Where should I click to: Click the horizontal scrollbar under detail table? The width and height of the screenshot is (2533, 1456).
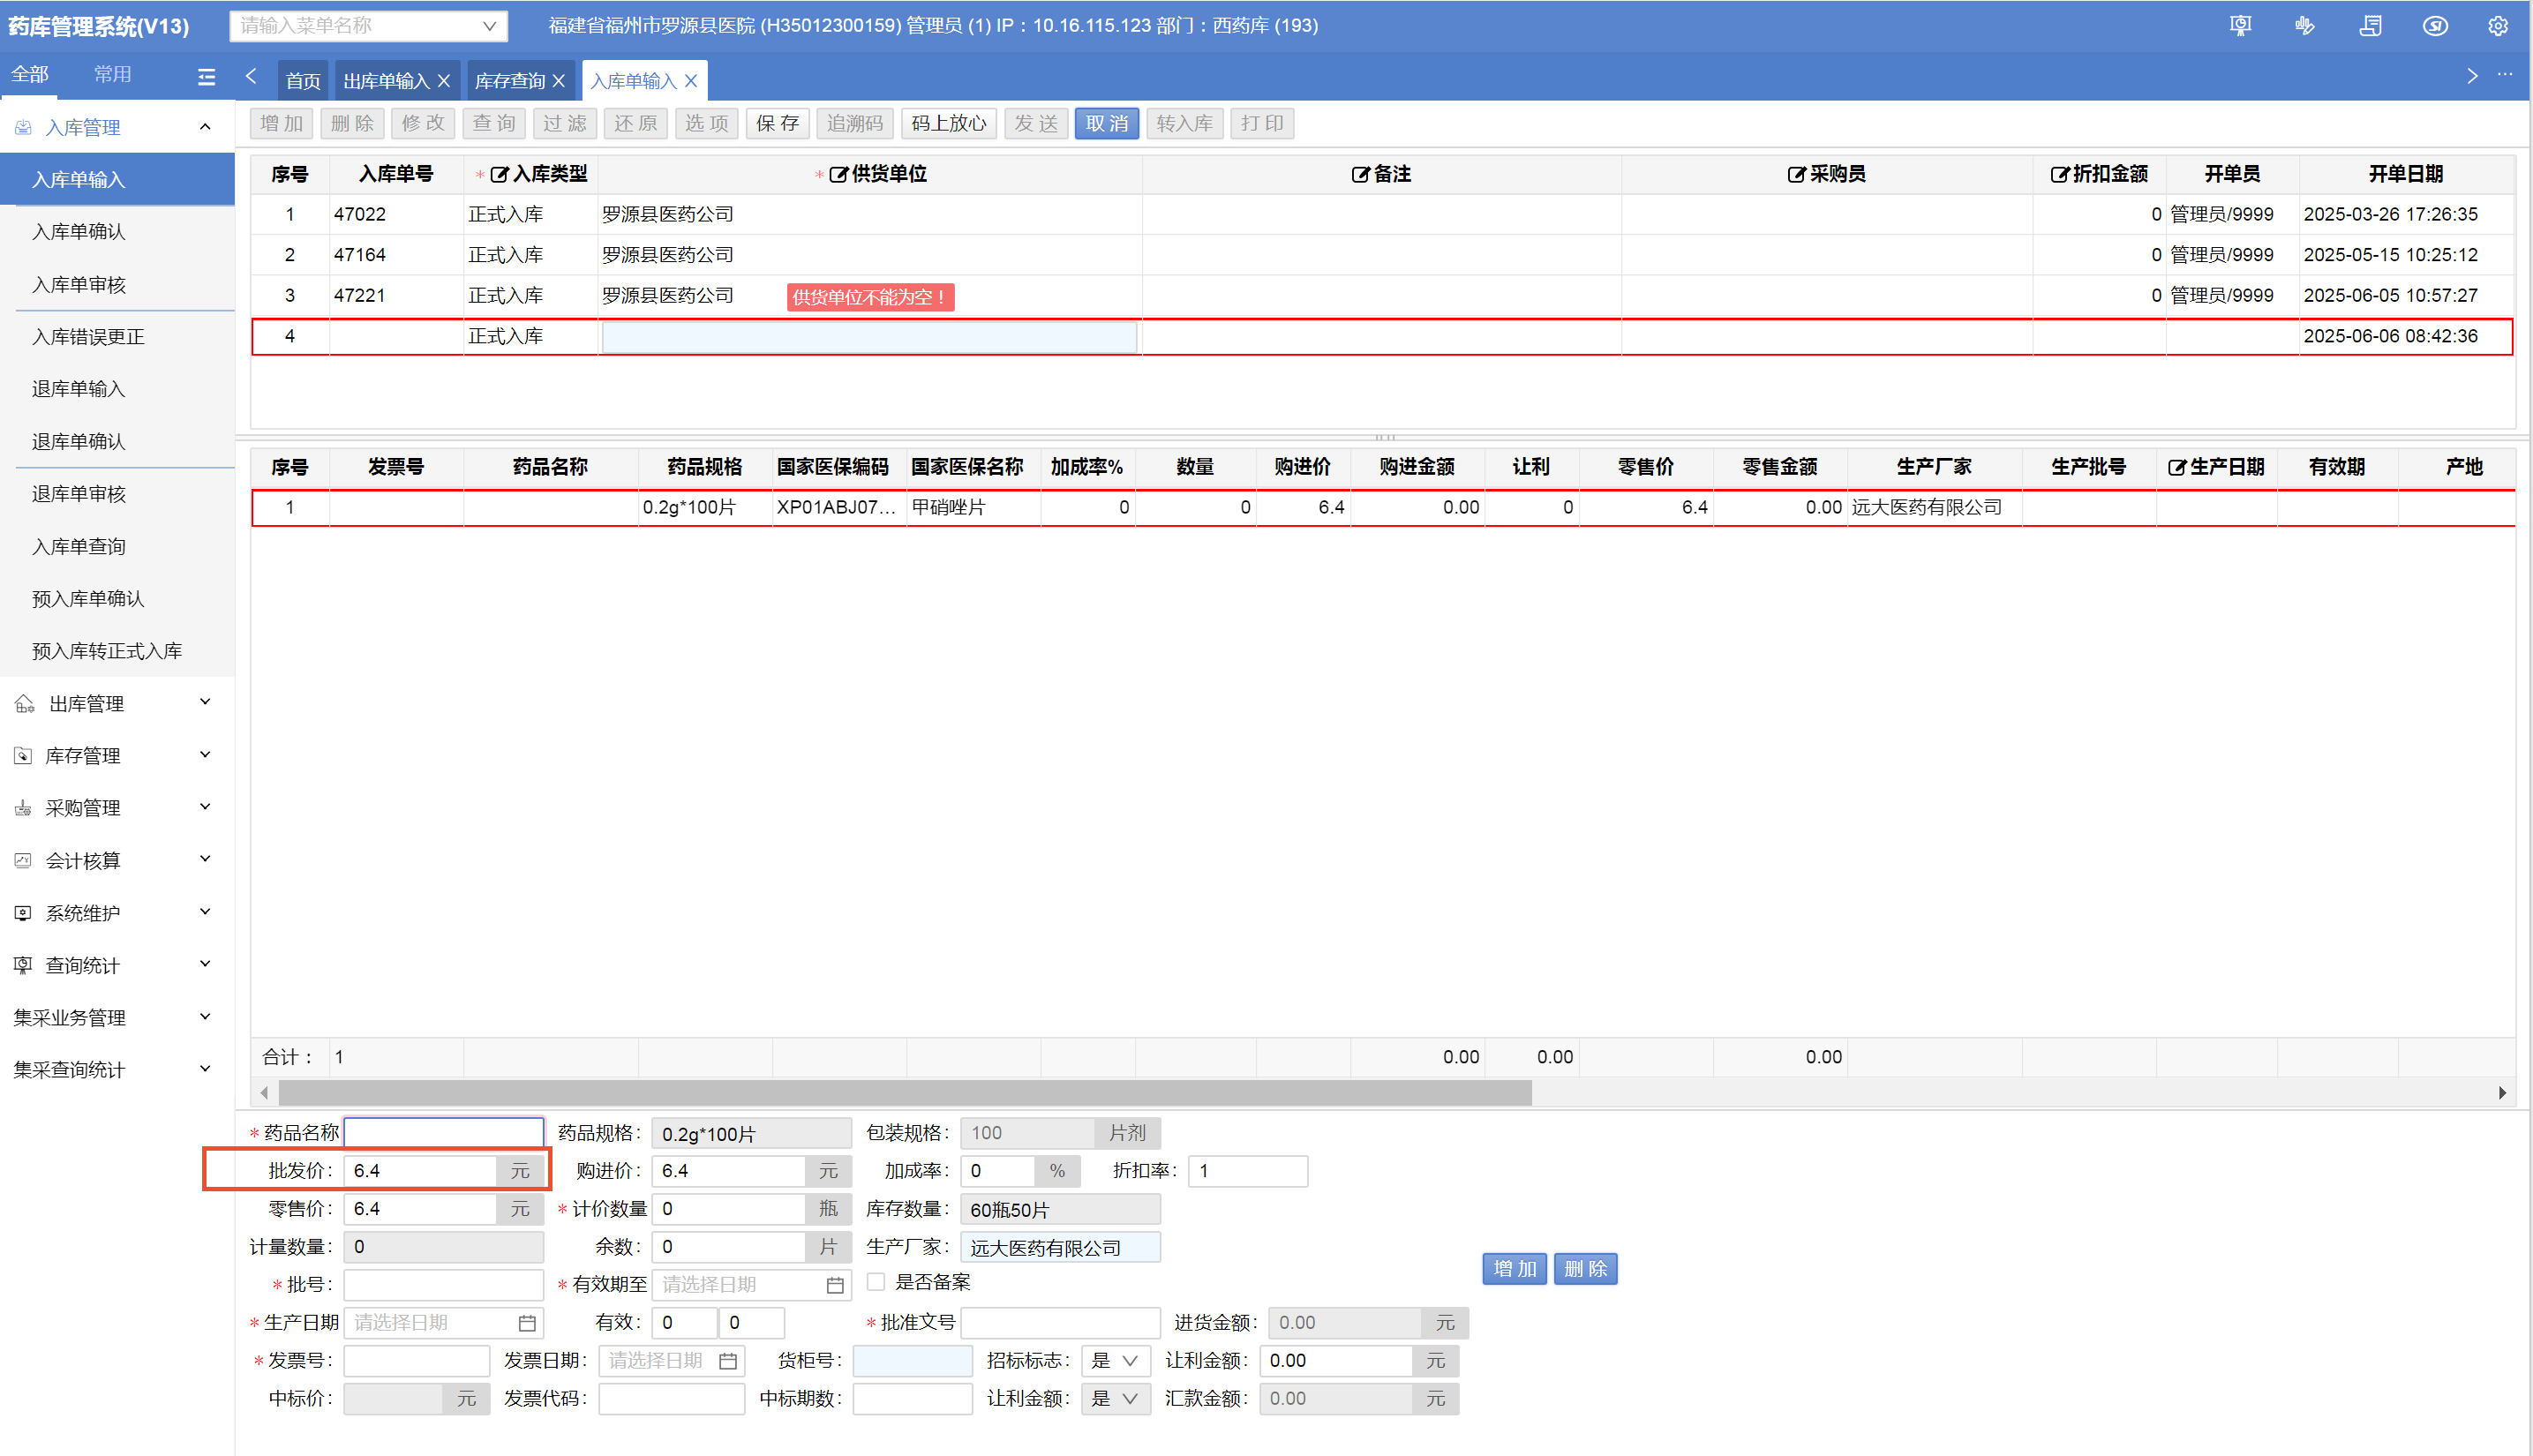[x=904, y=1092]
